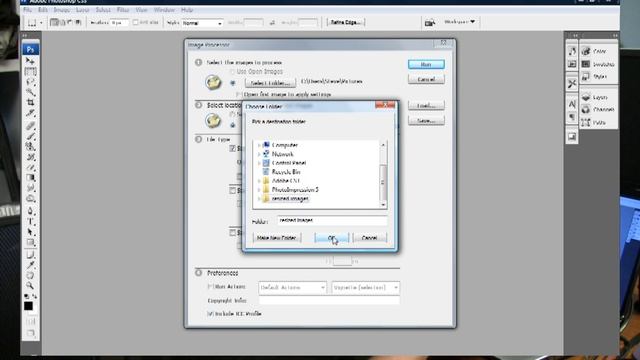The width and height of the screenshot is (640, 360).
Task: Open the Filter menu
Action: point(123,10)
